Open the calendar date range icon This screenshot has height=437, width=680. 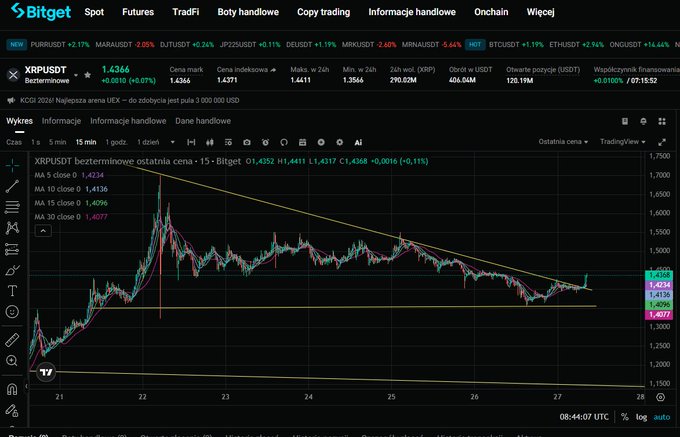pyautogui.click(x=303, y=142)
